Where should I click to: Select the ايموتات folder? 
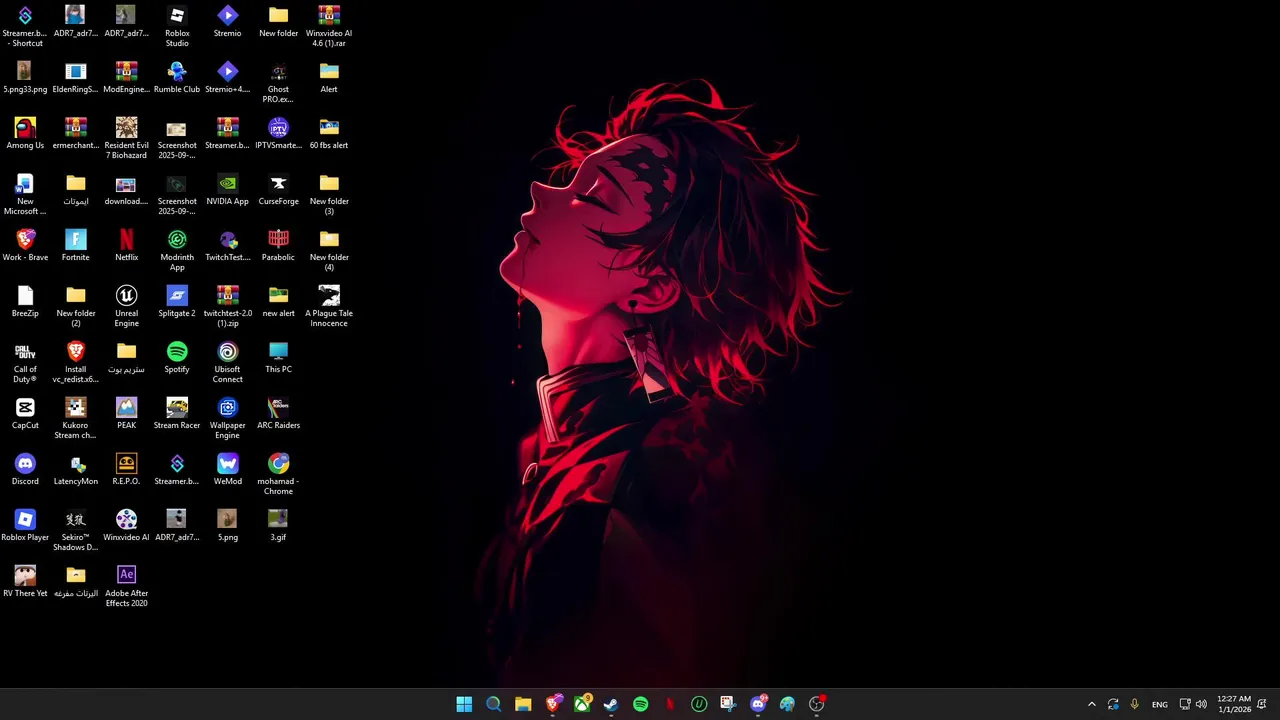tap(76, 189)
